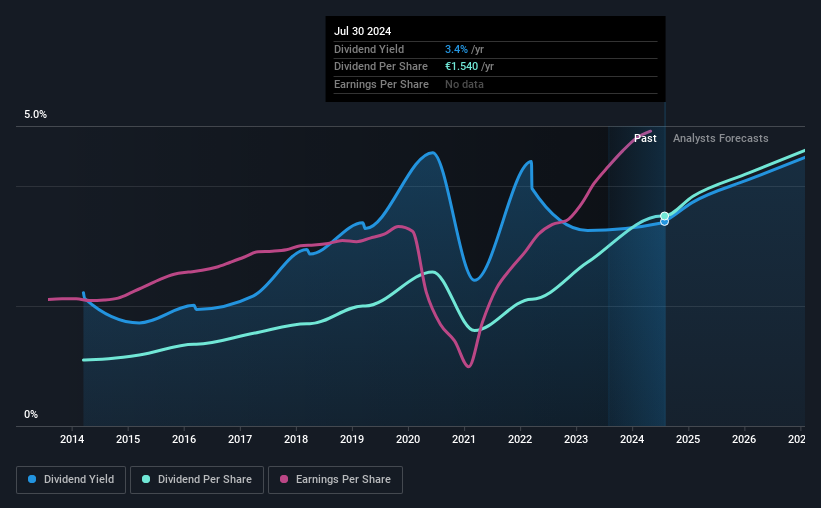Click the blue data point marker on chart

pos(664,222)
